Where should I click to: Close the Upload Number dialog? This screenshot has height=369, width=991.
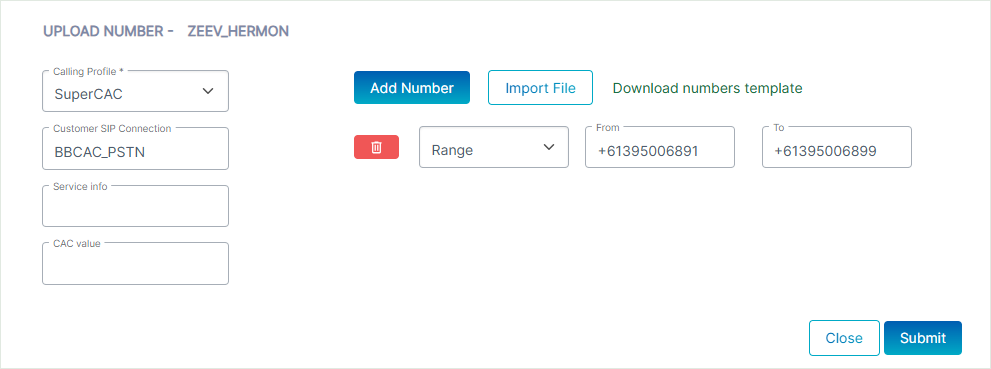point(844,338)
